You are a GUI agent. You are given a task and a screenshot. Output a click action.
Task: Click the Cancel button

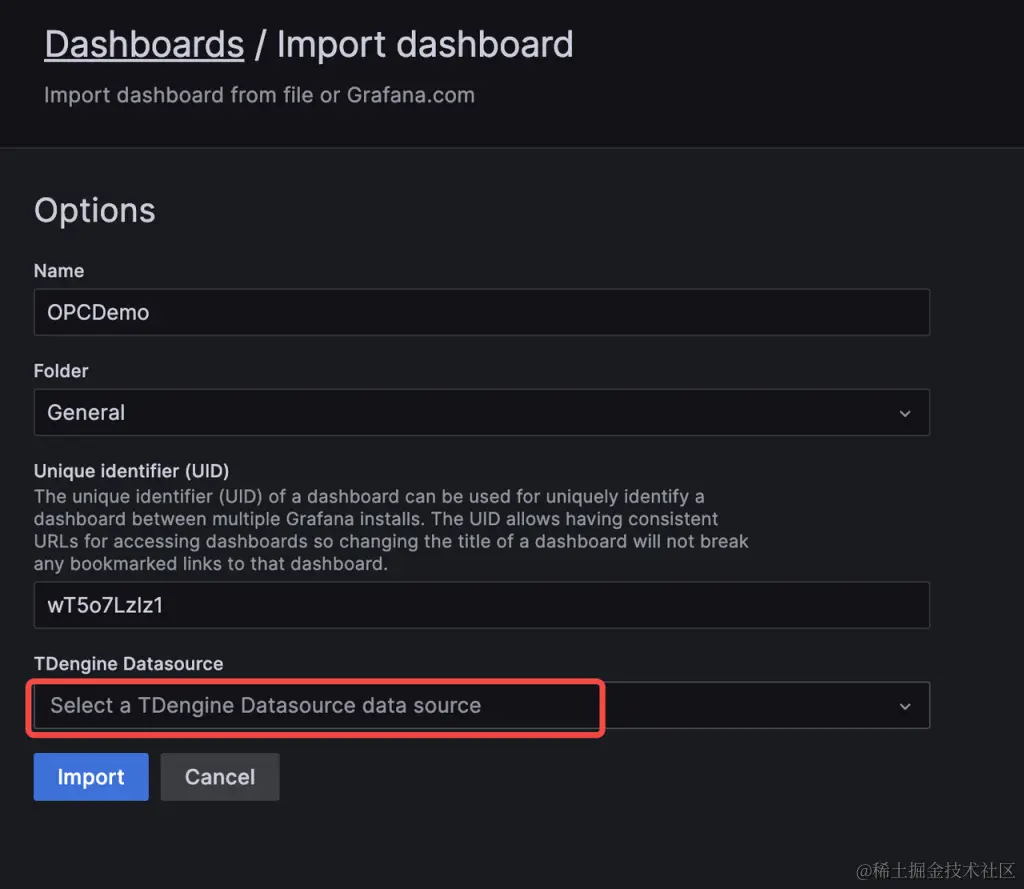point(219,777)
